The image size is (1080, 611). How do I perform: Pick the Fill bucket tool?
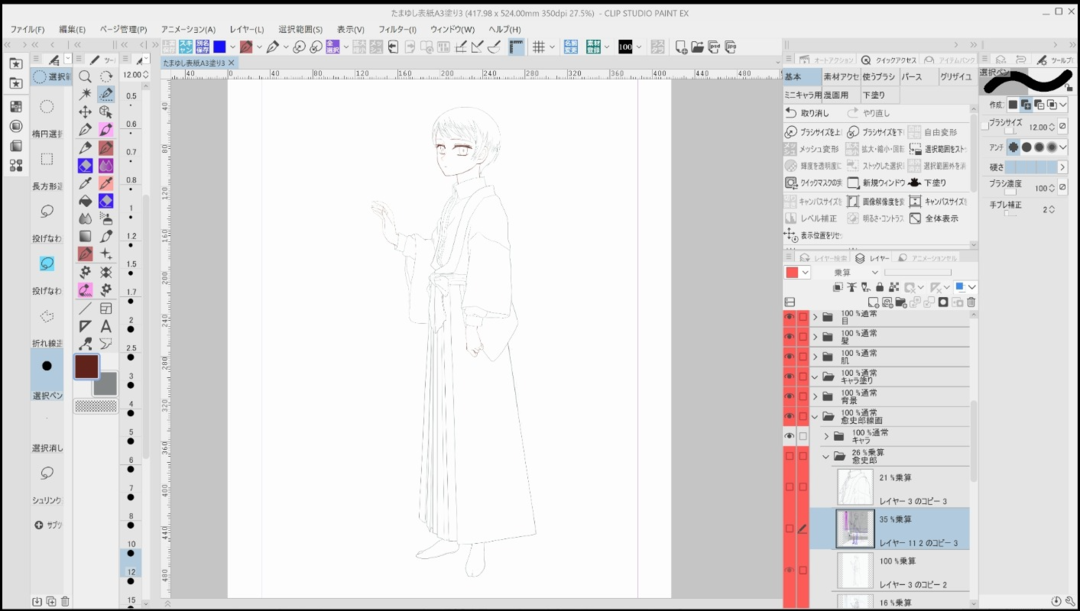pyautogui.click(x=85, y=201)
